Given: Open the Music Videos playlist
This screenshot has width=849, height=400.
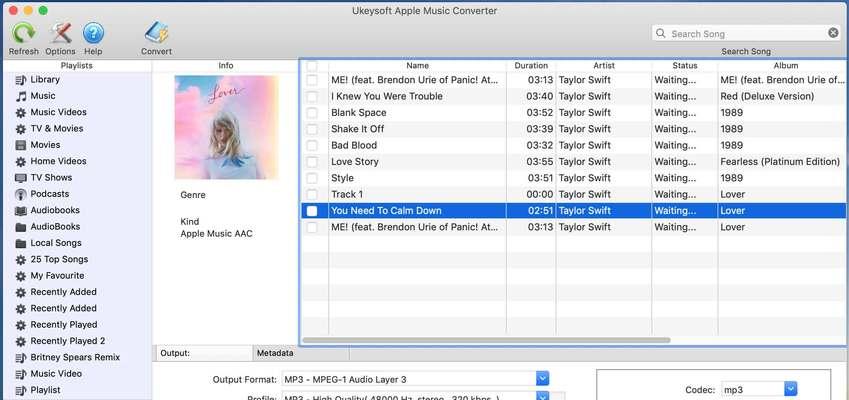Looking at the screenshot, I should click(58, 112).
